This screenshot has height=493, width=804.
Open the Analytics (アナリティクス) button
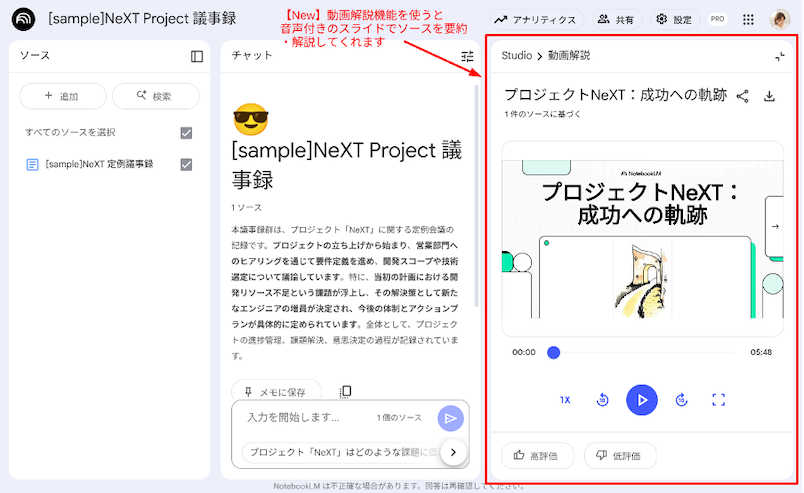(x=536, y=19)
